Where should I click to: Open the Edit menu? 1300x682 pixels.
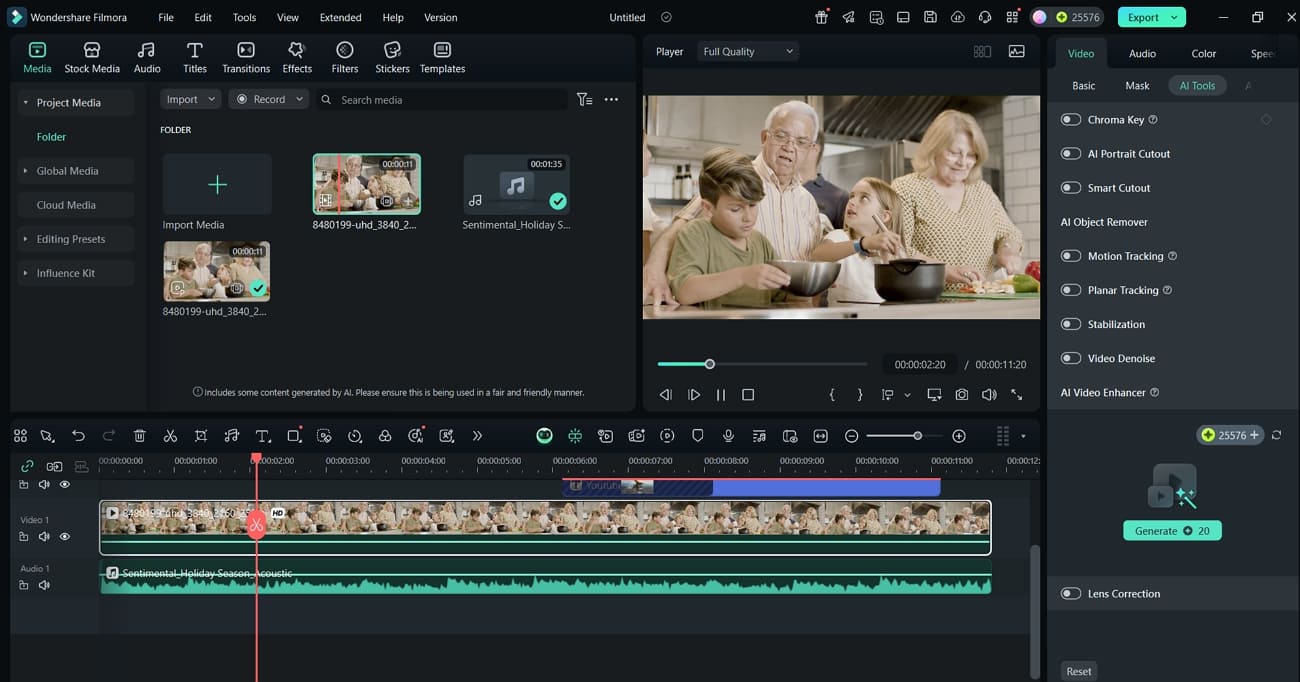(x=203, y=17)
